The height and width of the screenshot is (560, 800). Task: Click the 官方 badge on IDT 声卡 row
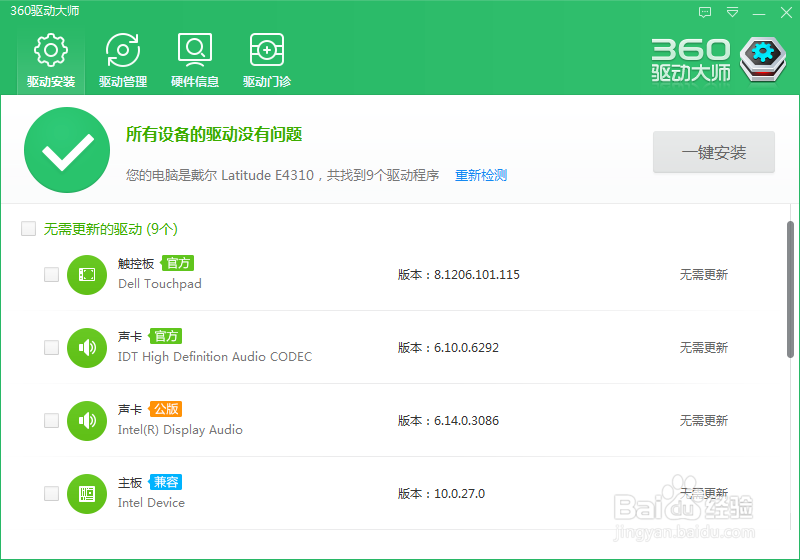[x=165, y=336]
